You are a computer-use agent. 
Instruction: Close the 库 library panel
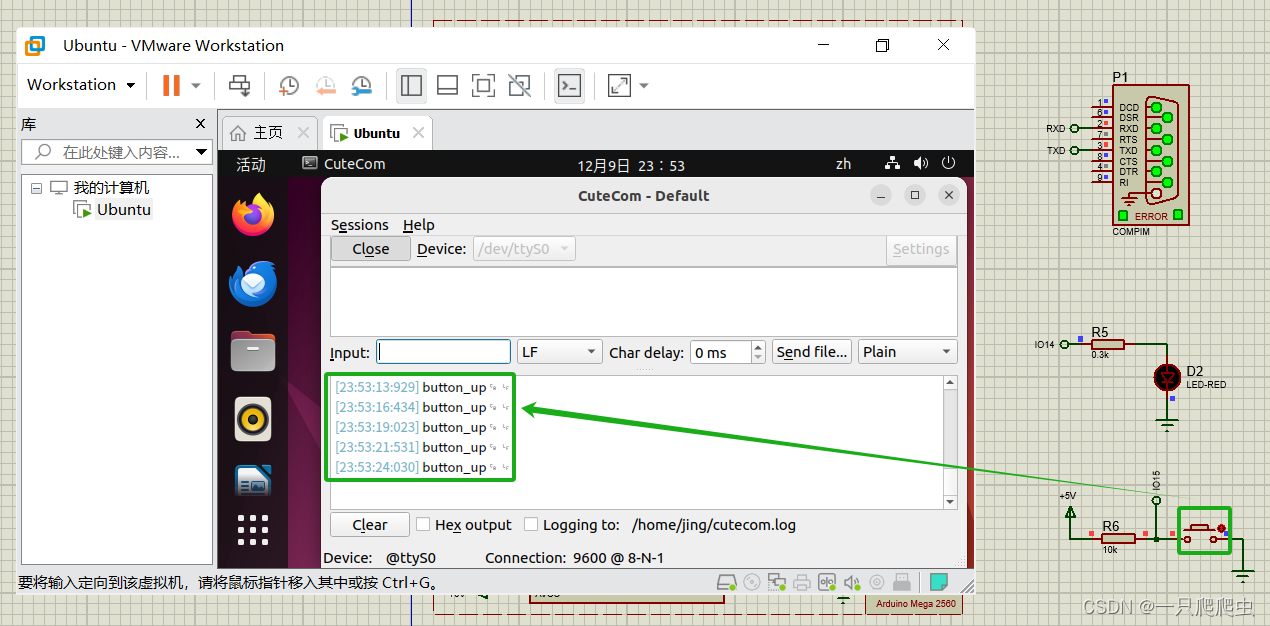199,124
